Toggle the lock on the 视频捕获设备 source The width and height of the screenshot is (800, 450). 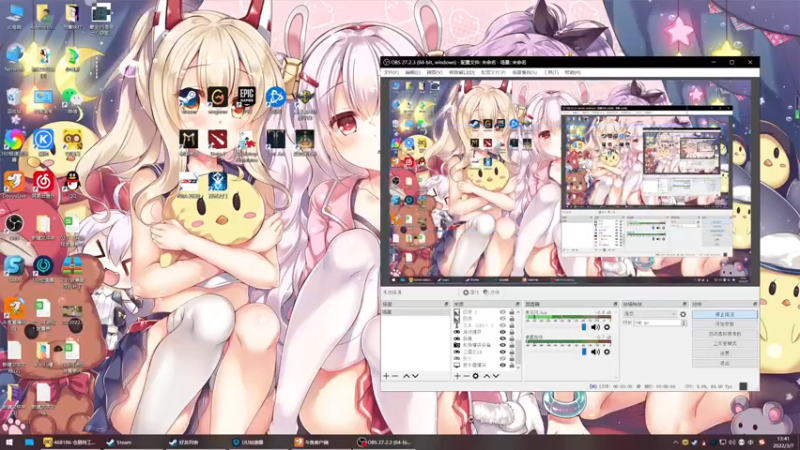pos(512,345)
